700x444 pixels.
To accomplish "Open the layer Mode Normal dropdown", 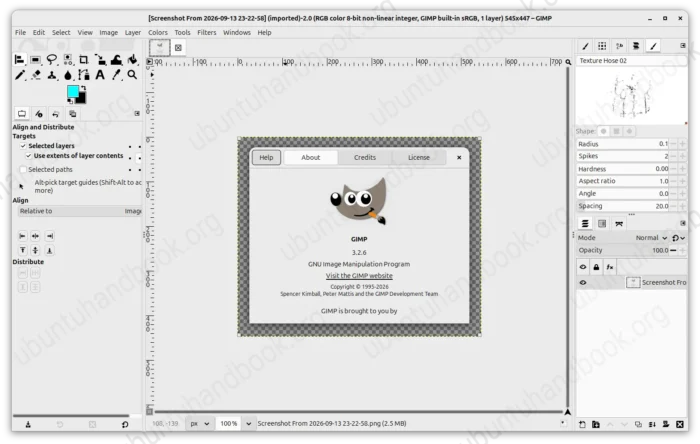I will [x=651, y=238].
